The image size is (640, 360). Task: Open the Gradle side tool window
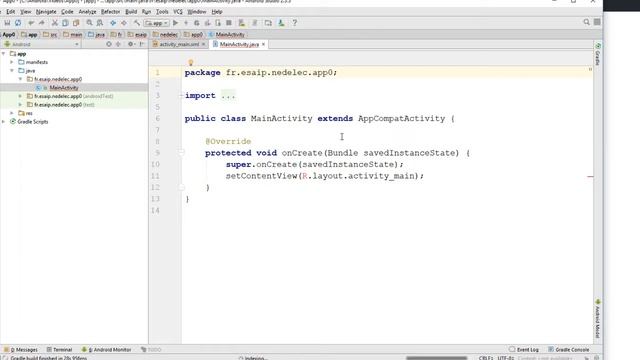pyautogui.click(x=598, y=54)
